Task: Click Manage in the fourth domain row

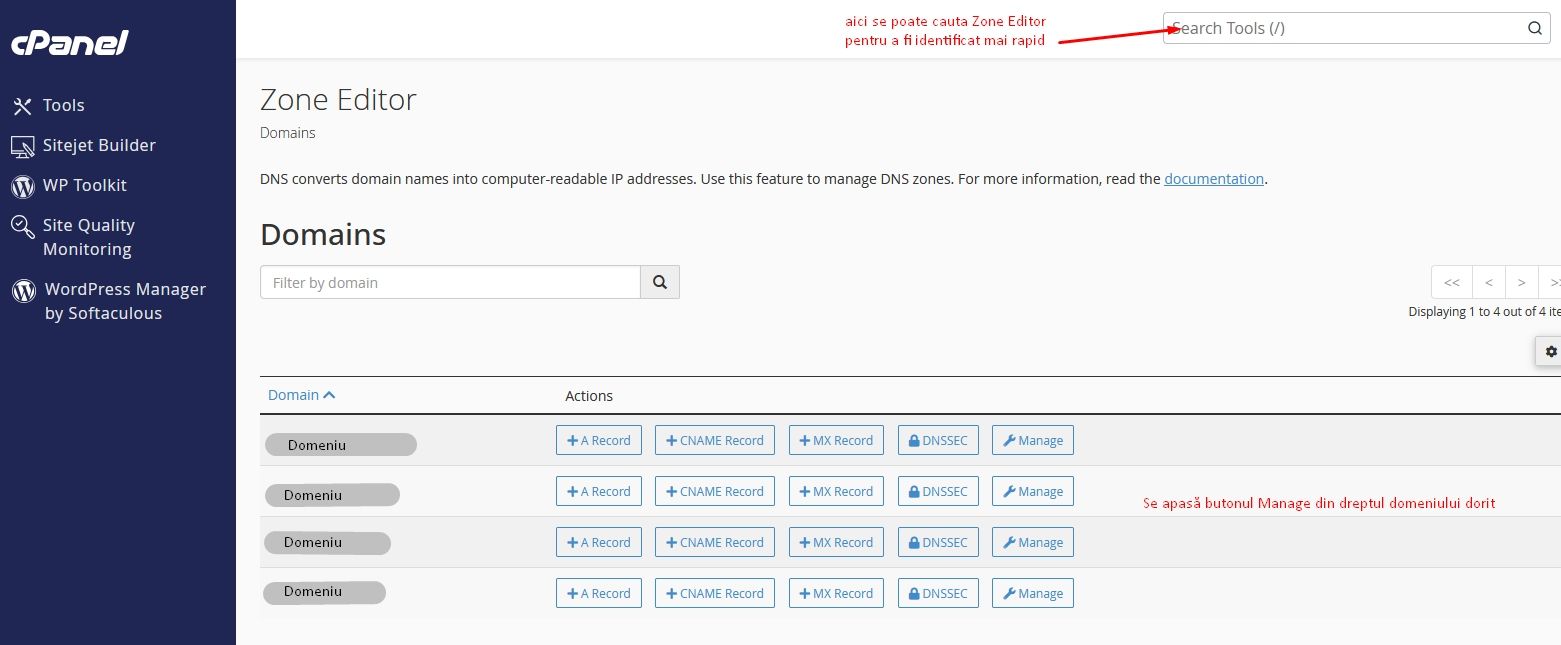Action: (x=1033, y=593)
